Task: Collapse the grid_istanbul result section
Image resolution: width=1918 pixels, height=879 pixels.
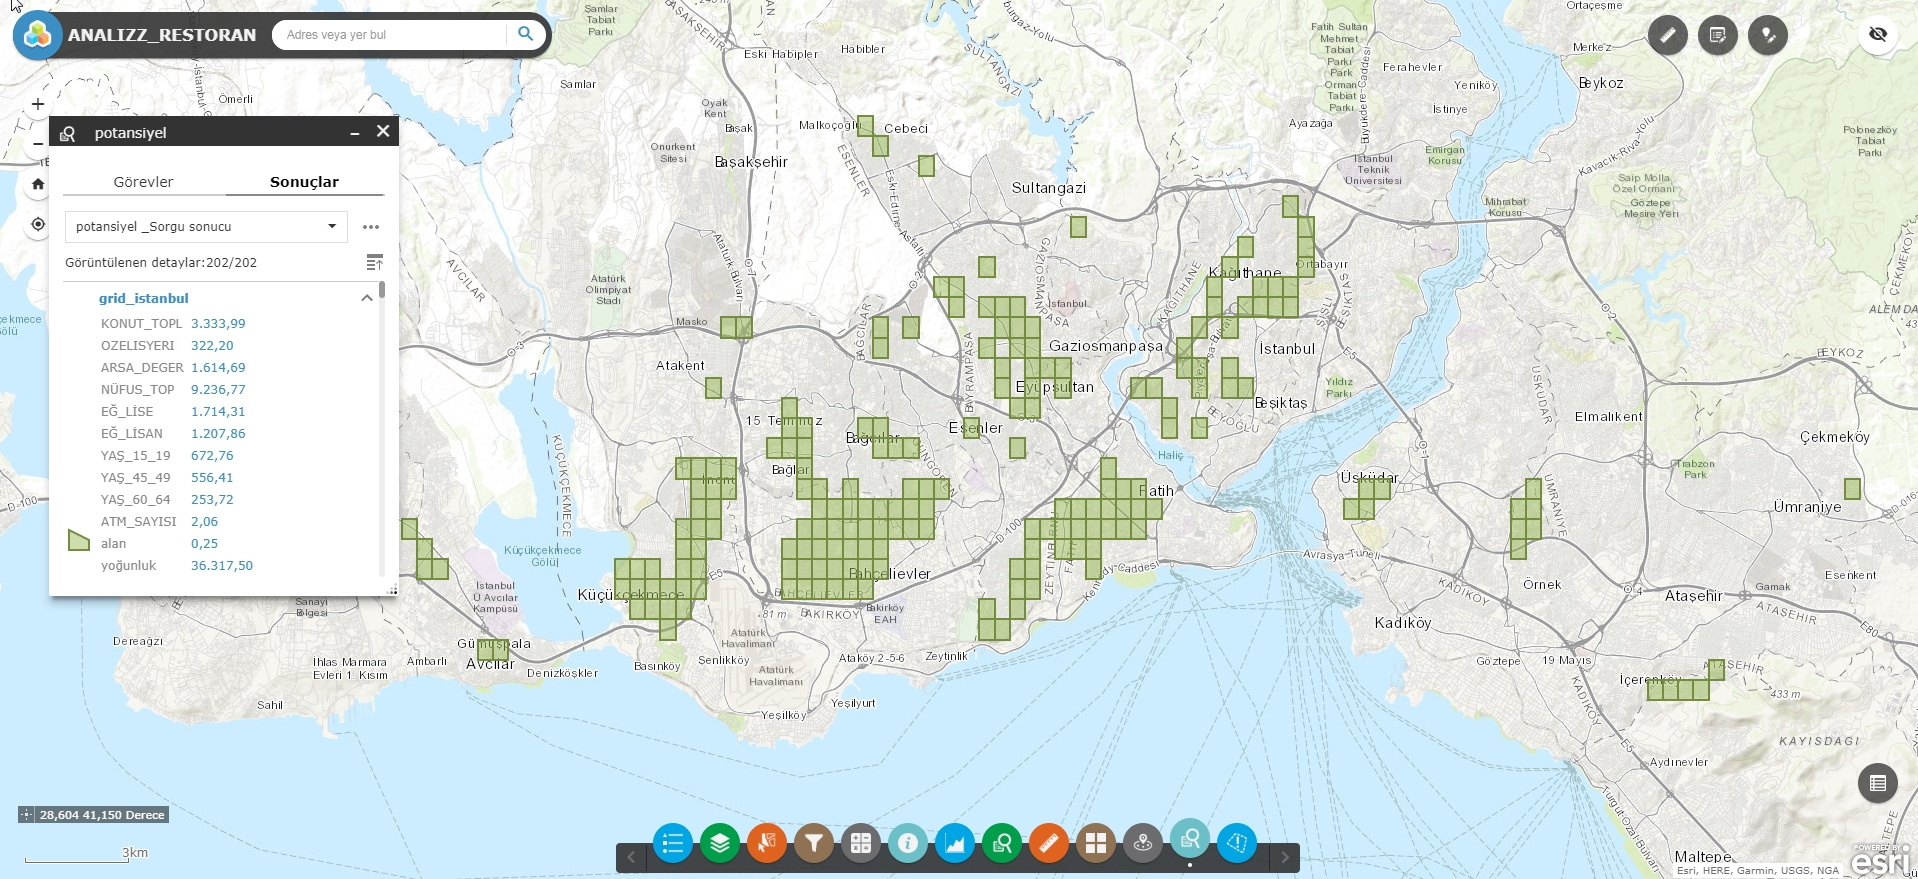Action: tap(367, 298)
